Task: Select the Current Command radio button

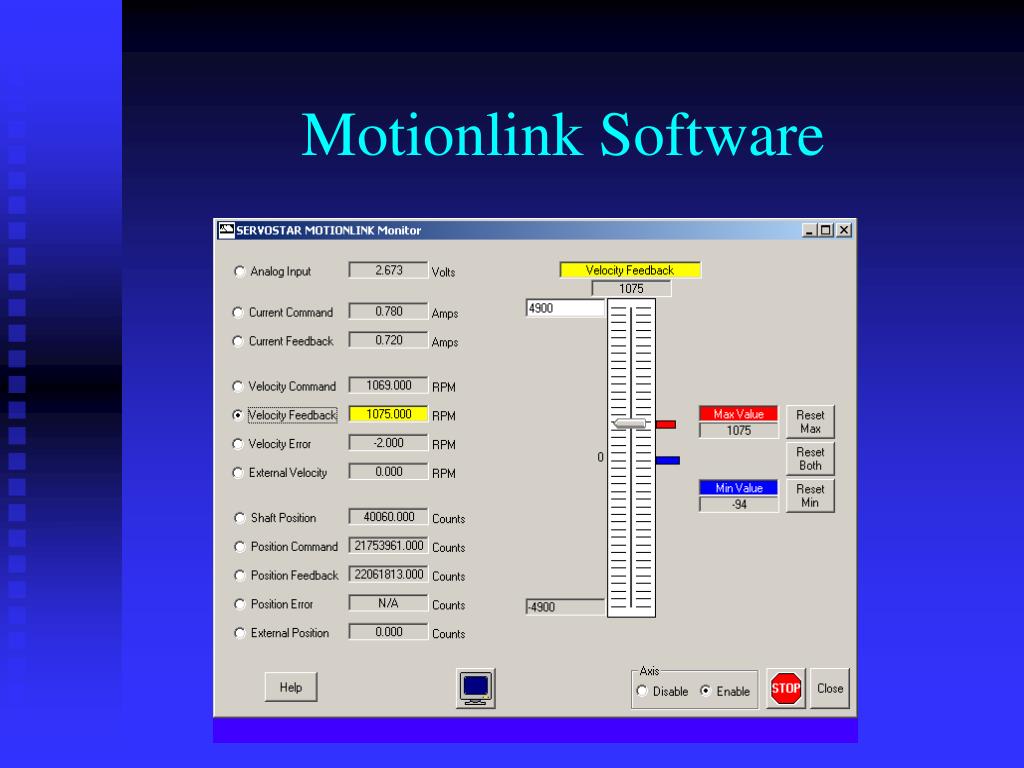Action: tap(238, 313)
